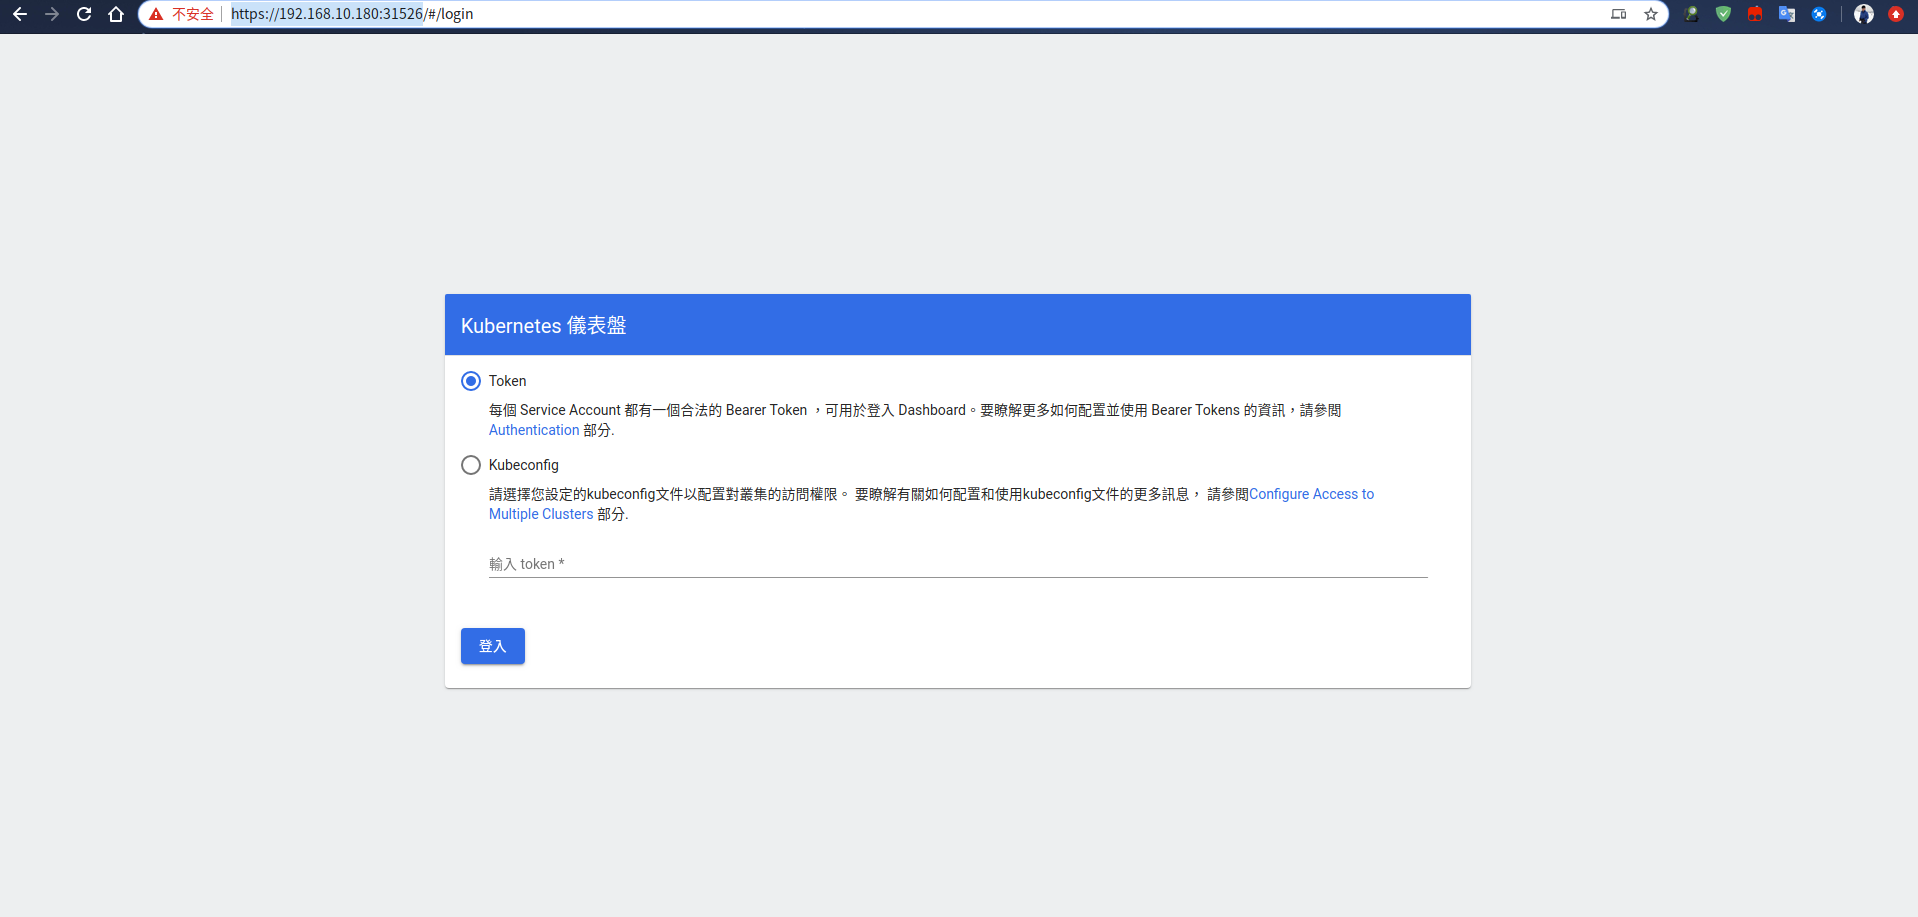Bookmark this page with the star icon
1918x917 pixels.
(x=1652, y=14)
